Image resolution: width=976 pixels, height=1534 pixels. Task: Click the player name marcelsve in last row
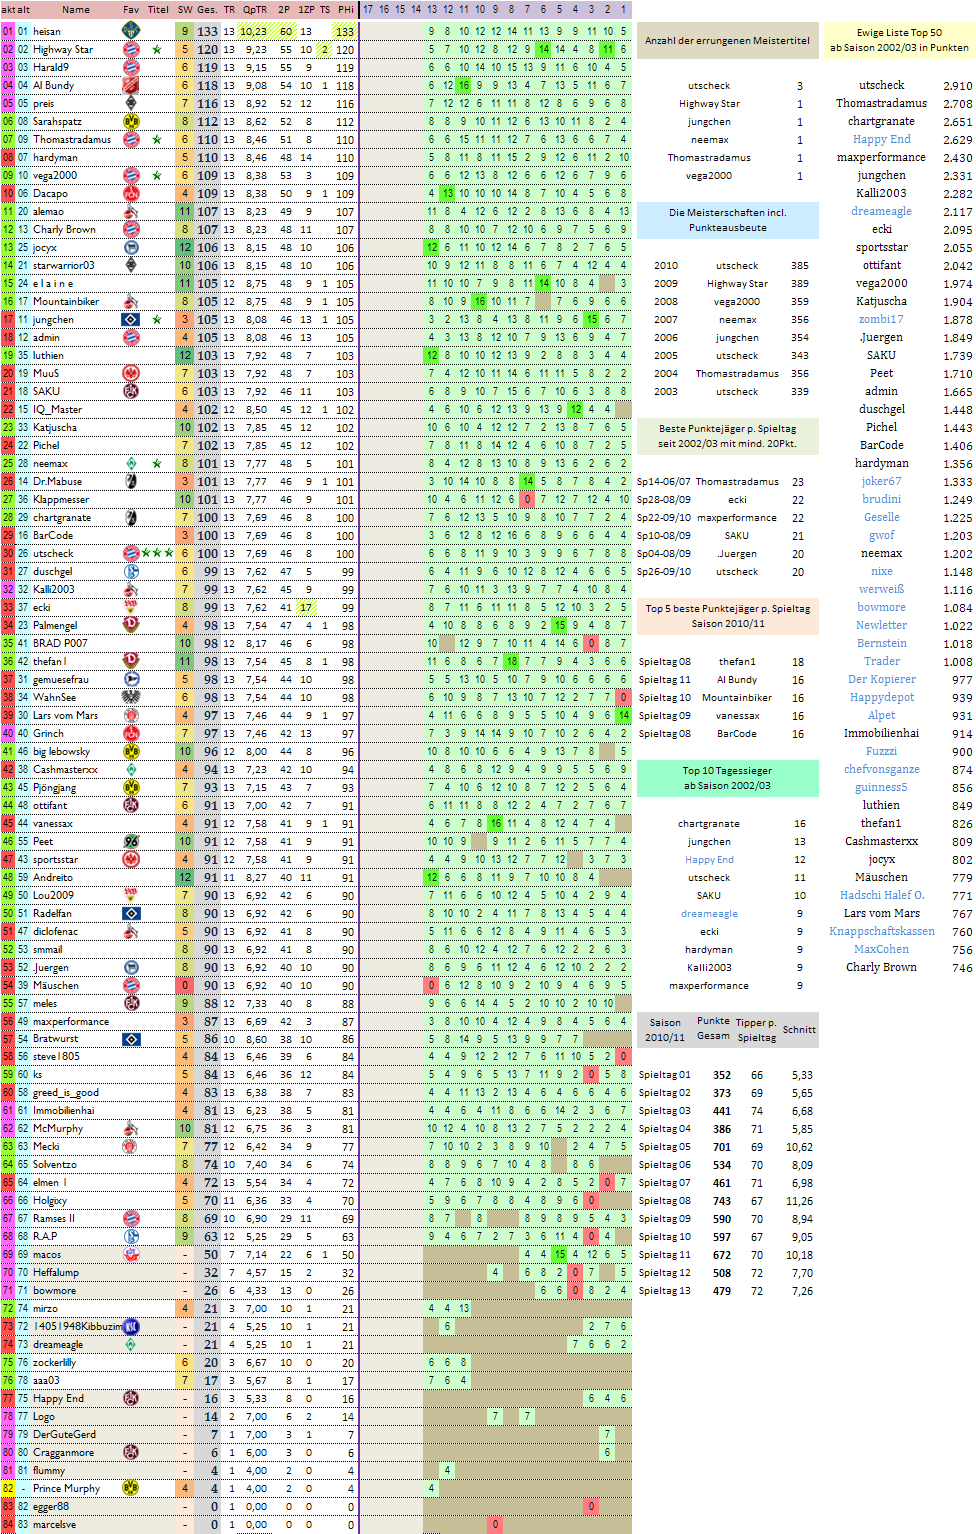click(x=54, y=1524)
